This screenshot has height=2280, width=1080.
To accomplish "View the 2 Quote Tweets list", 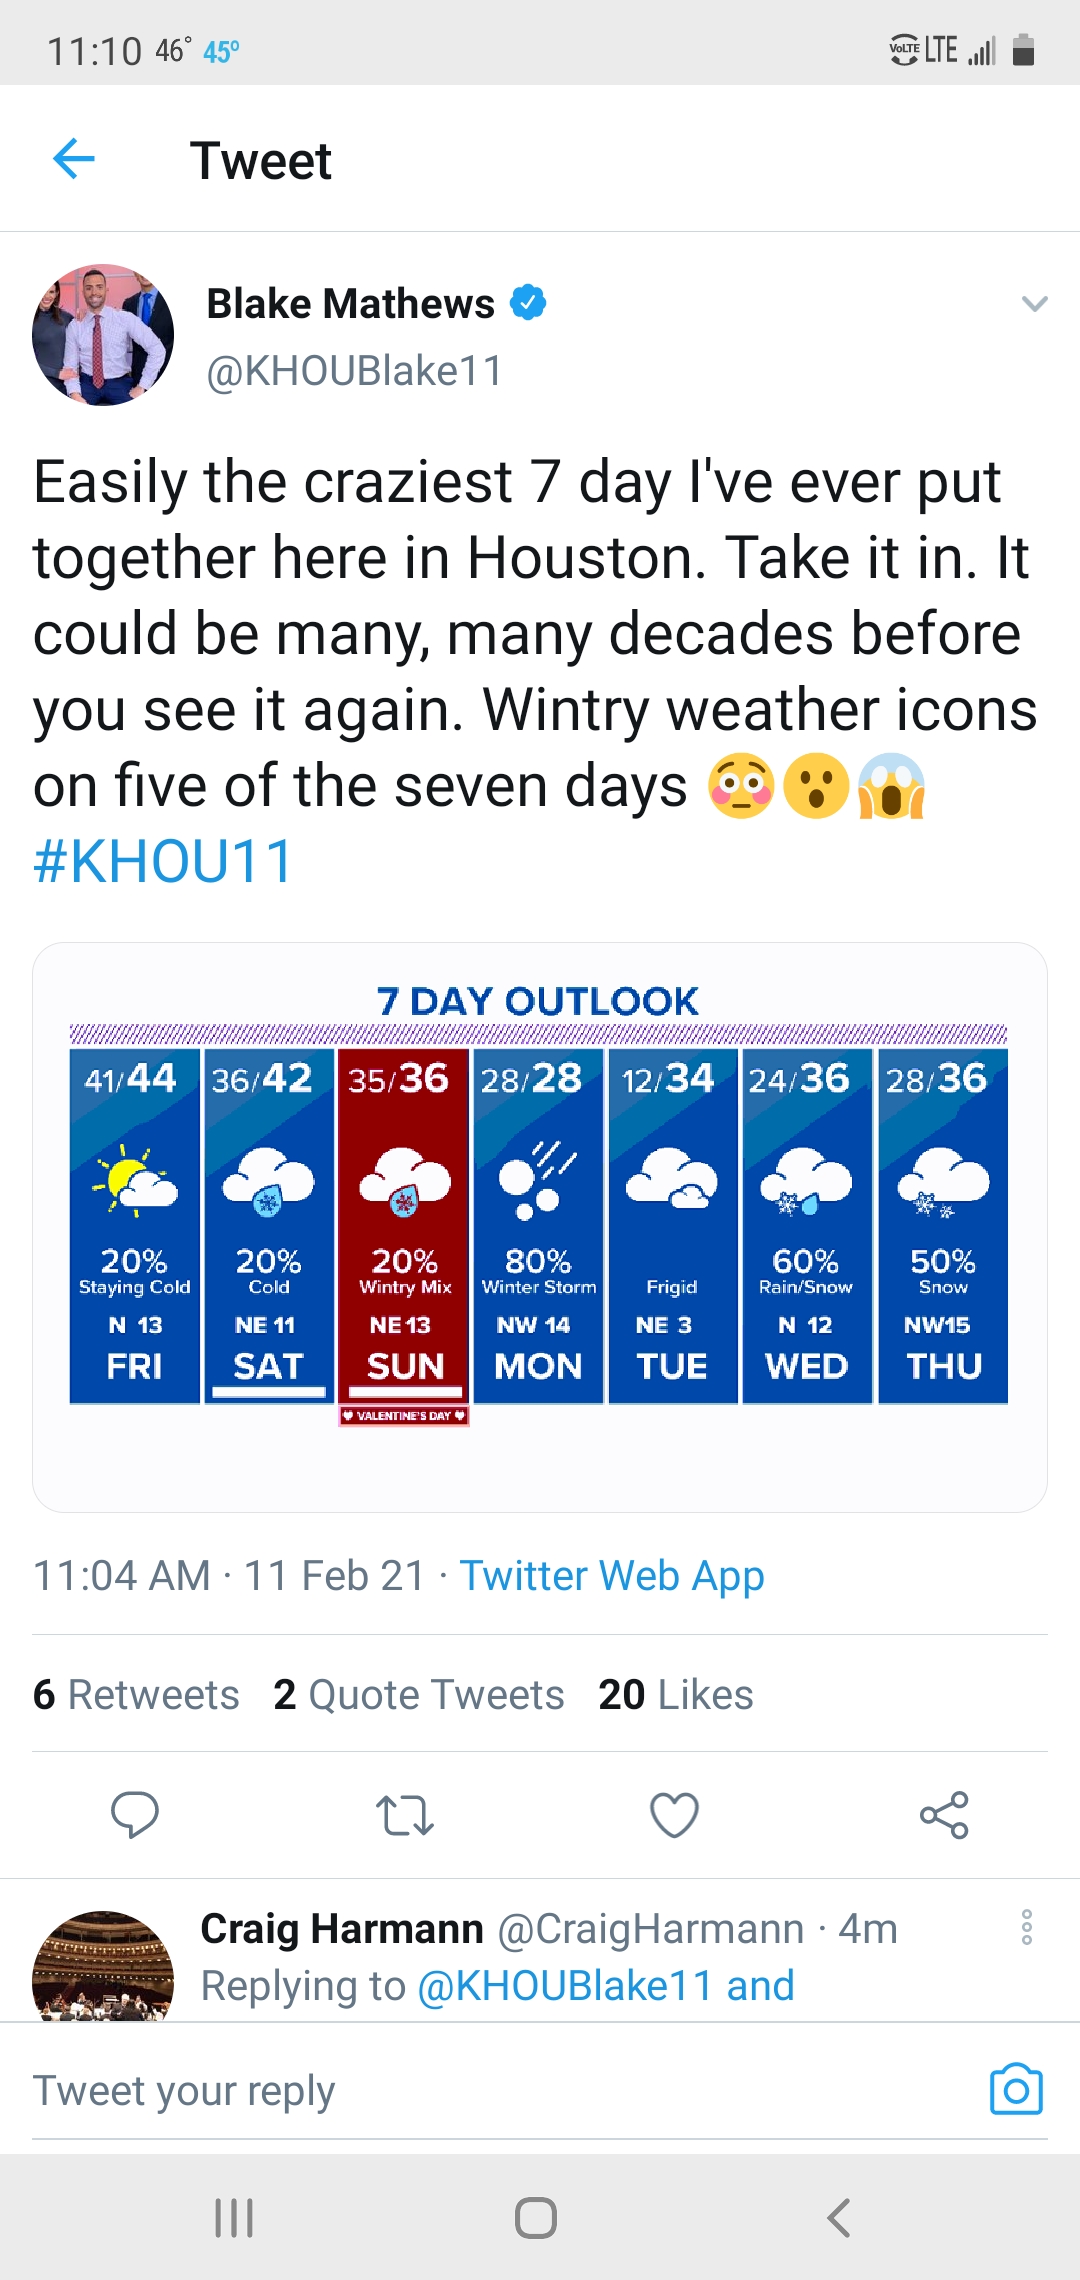I will [x=419, y=1695].
